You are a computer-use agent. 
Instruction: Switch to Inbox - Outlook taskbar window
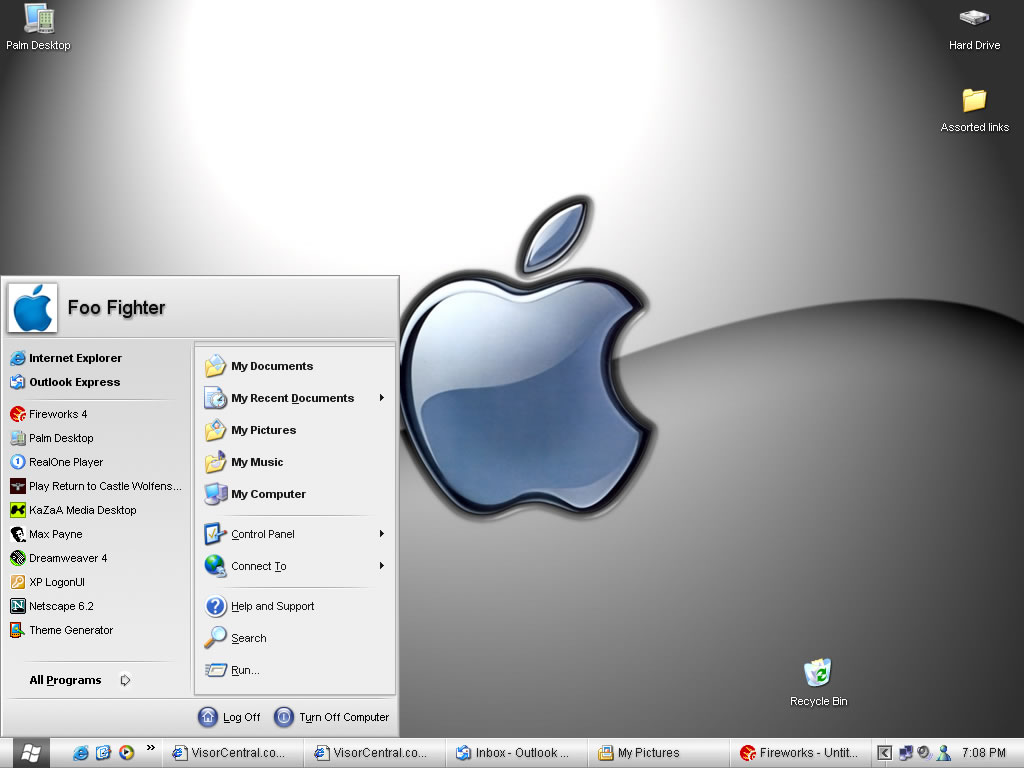(x=512, y=753)
